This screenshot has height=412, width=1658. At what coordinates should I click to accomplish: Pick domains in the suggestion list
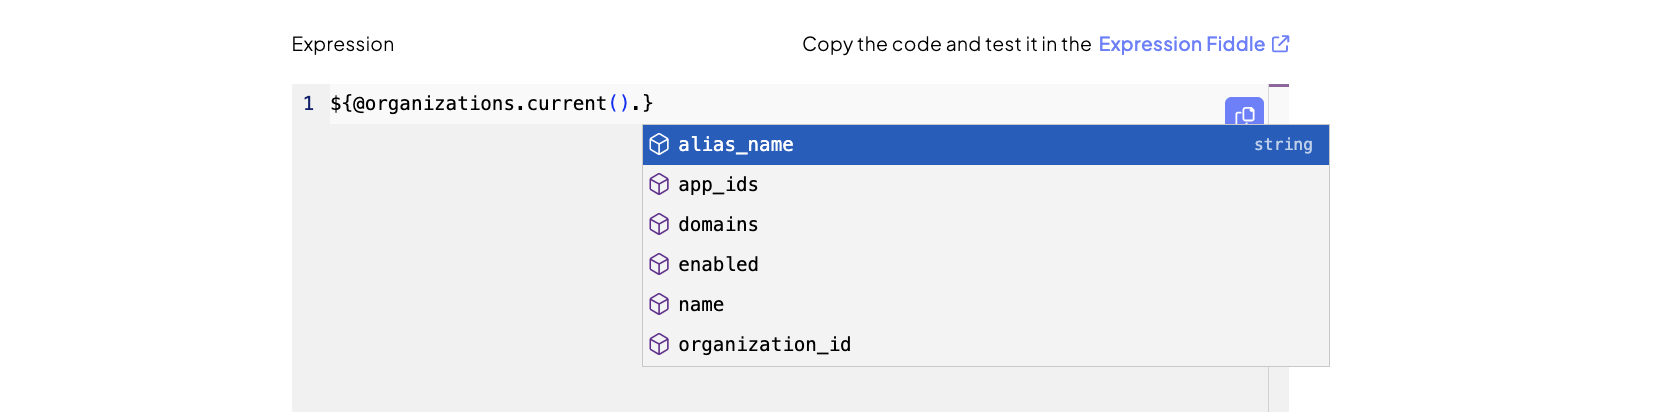pyautogui.click(x=718, y=225)
